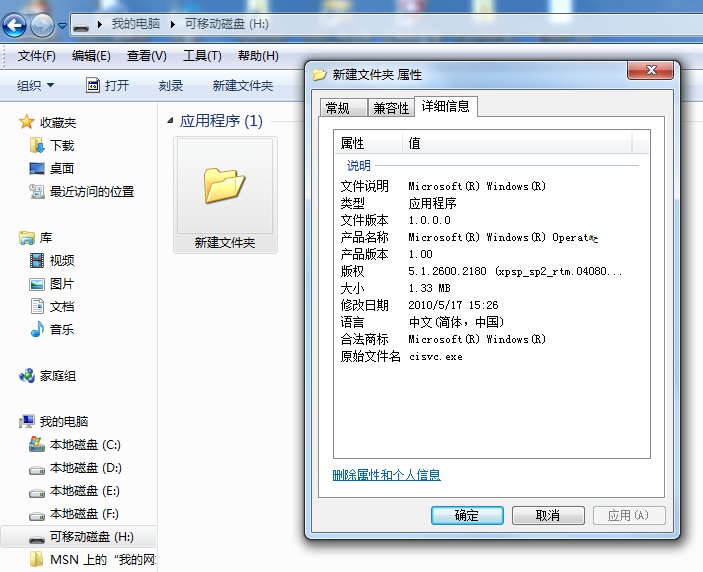Select the 合法商标 property row
Viewport: 703px width, 572px height.
tap(492, 339)
